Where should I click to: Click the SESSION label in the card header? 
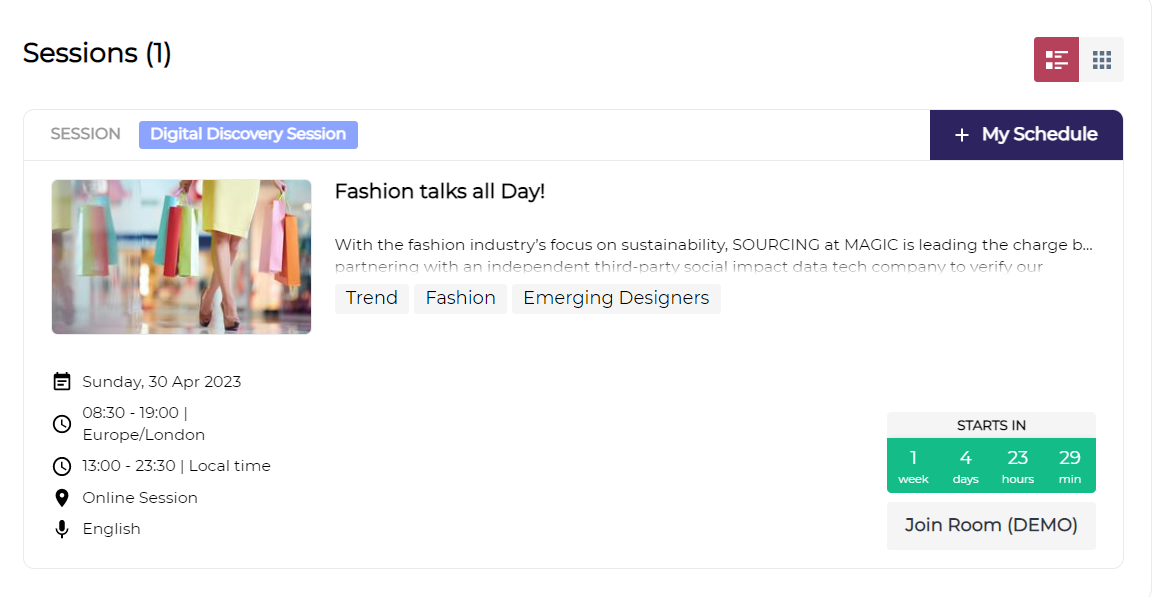tap(85, 134)
